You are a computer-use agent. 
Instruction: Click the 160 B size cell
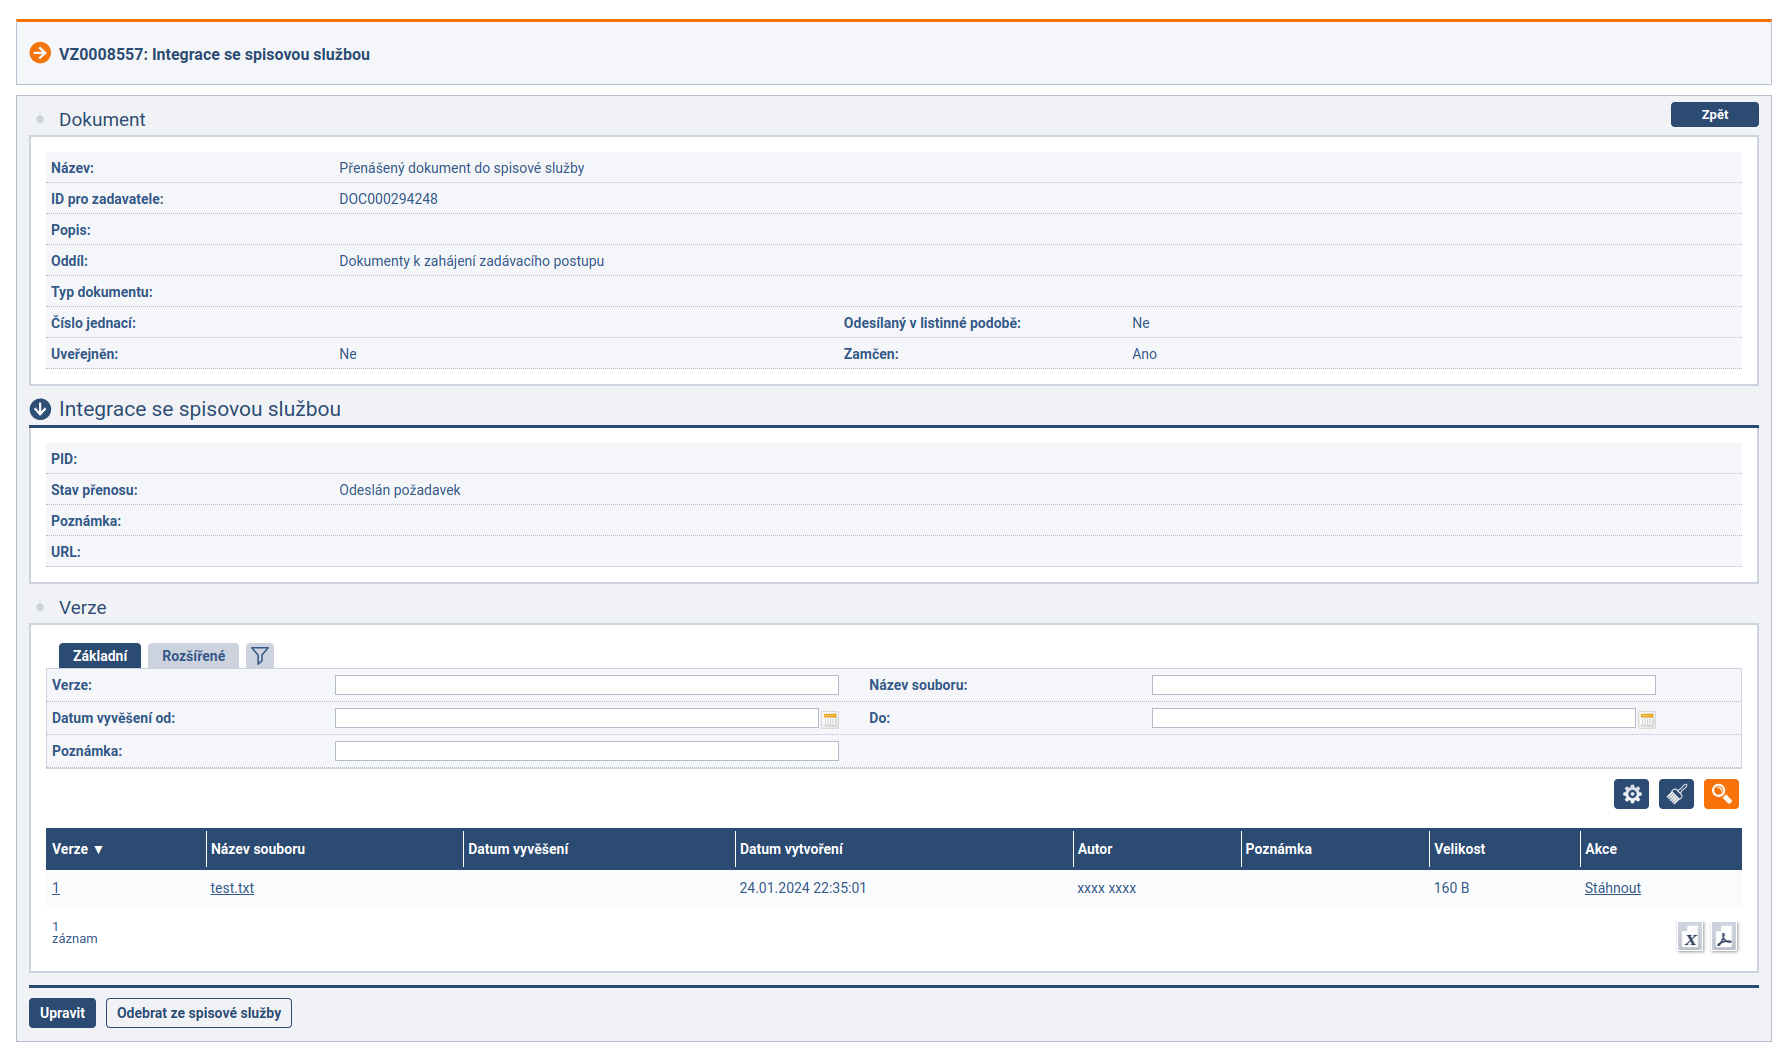(x=1451, y=888)
